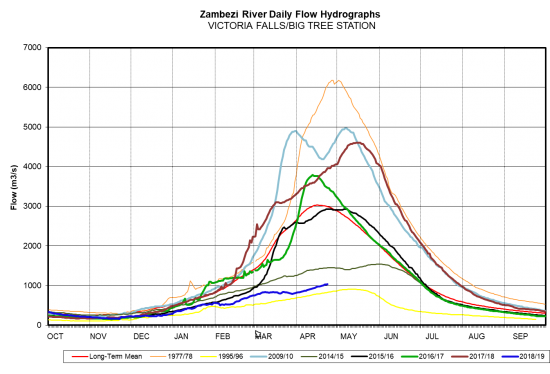The image size is (550, 374).
Task: Select the 2009/10 legend entry
Action: click(x=272, y=356)
